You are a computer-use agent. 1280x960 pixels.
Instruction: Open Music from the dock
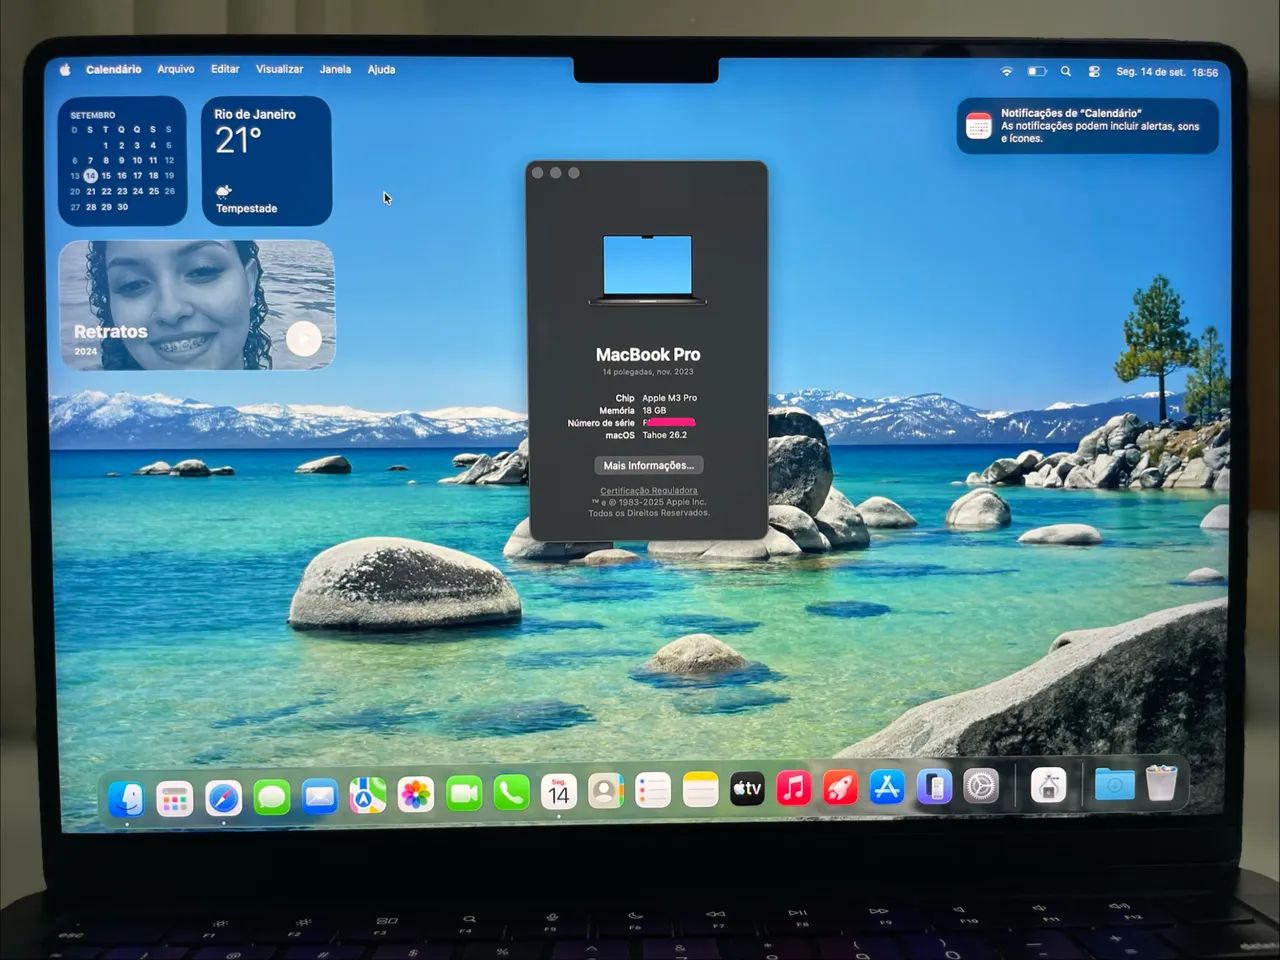pyautogui.click(x=794, y=789)
